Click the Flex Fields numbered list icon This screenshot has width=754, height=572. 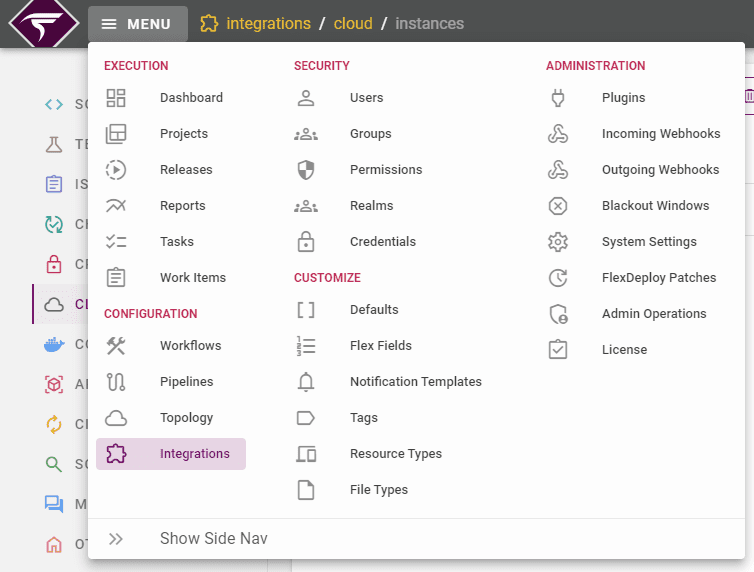click(x=306, y=346)
